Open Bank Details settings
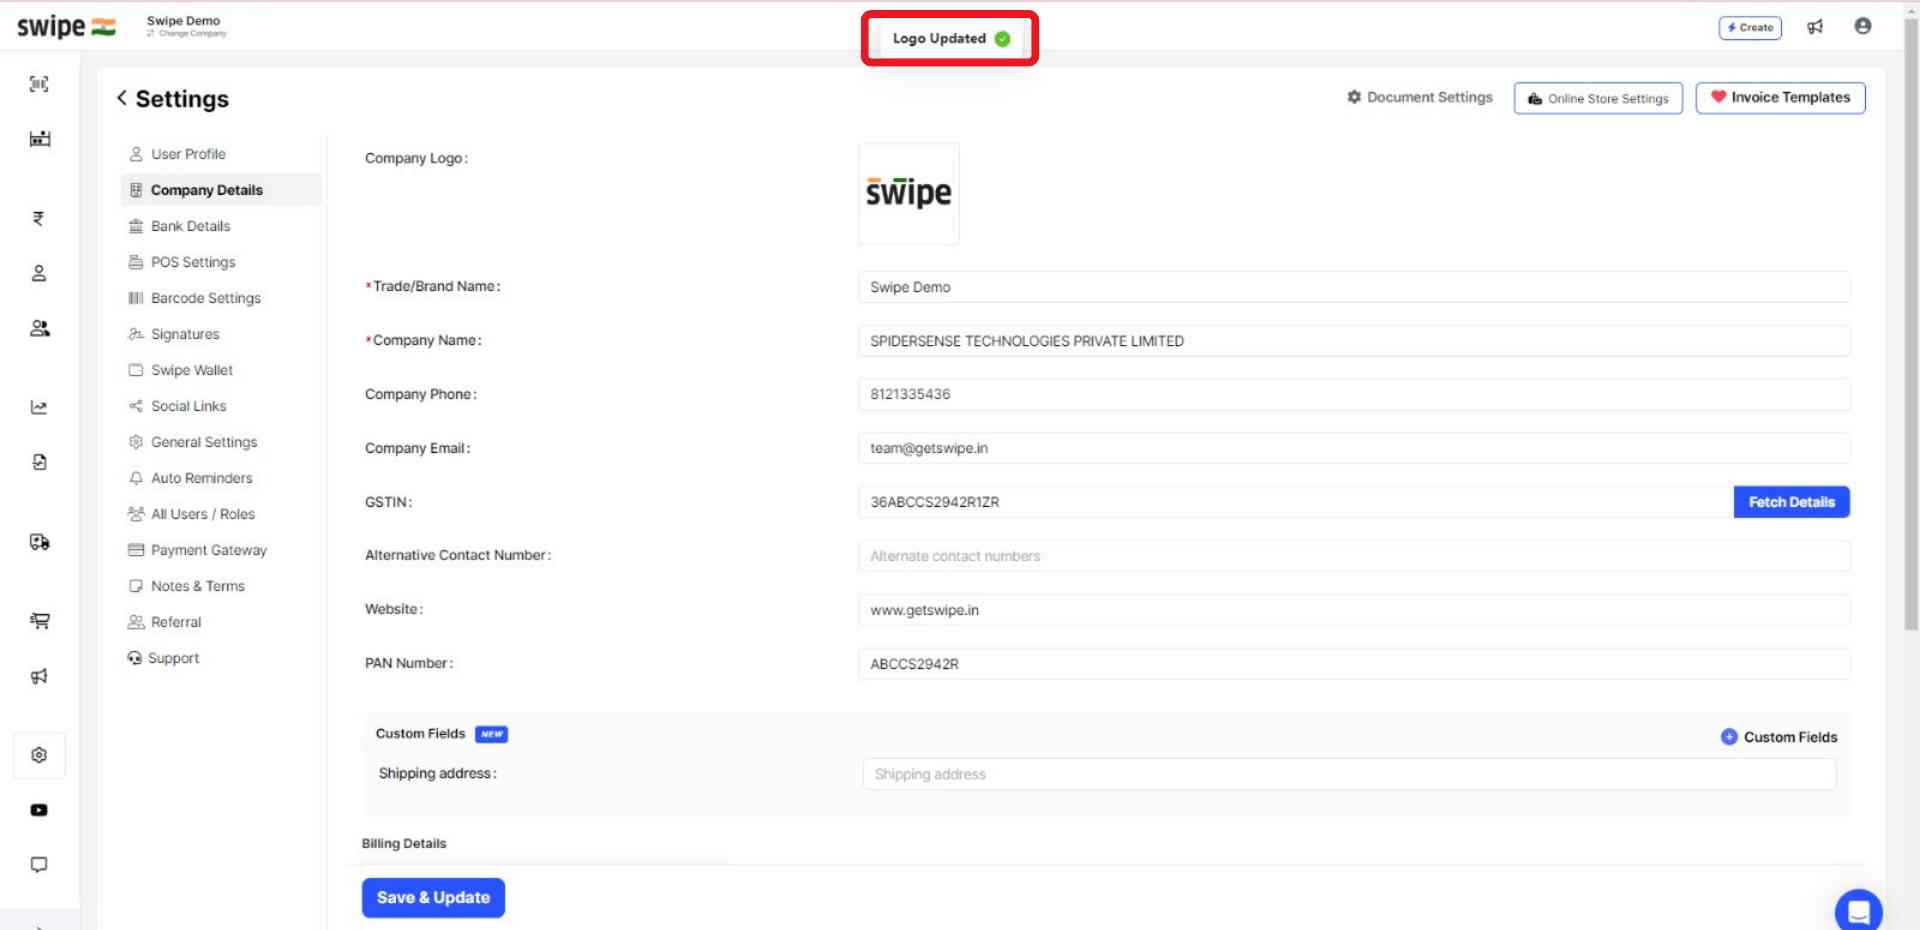Image resolution: width=1920 pixels, height=930 pixels. point(221,226)
